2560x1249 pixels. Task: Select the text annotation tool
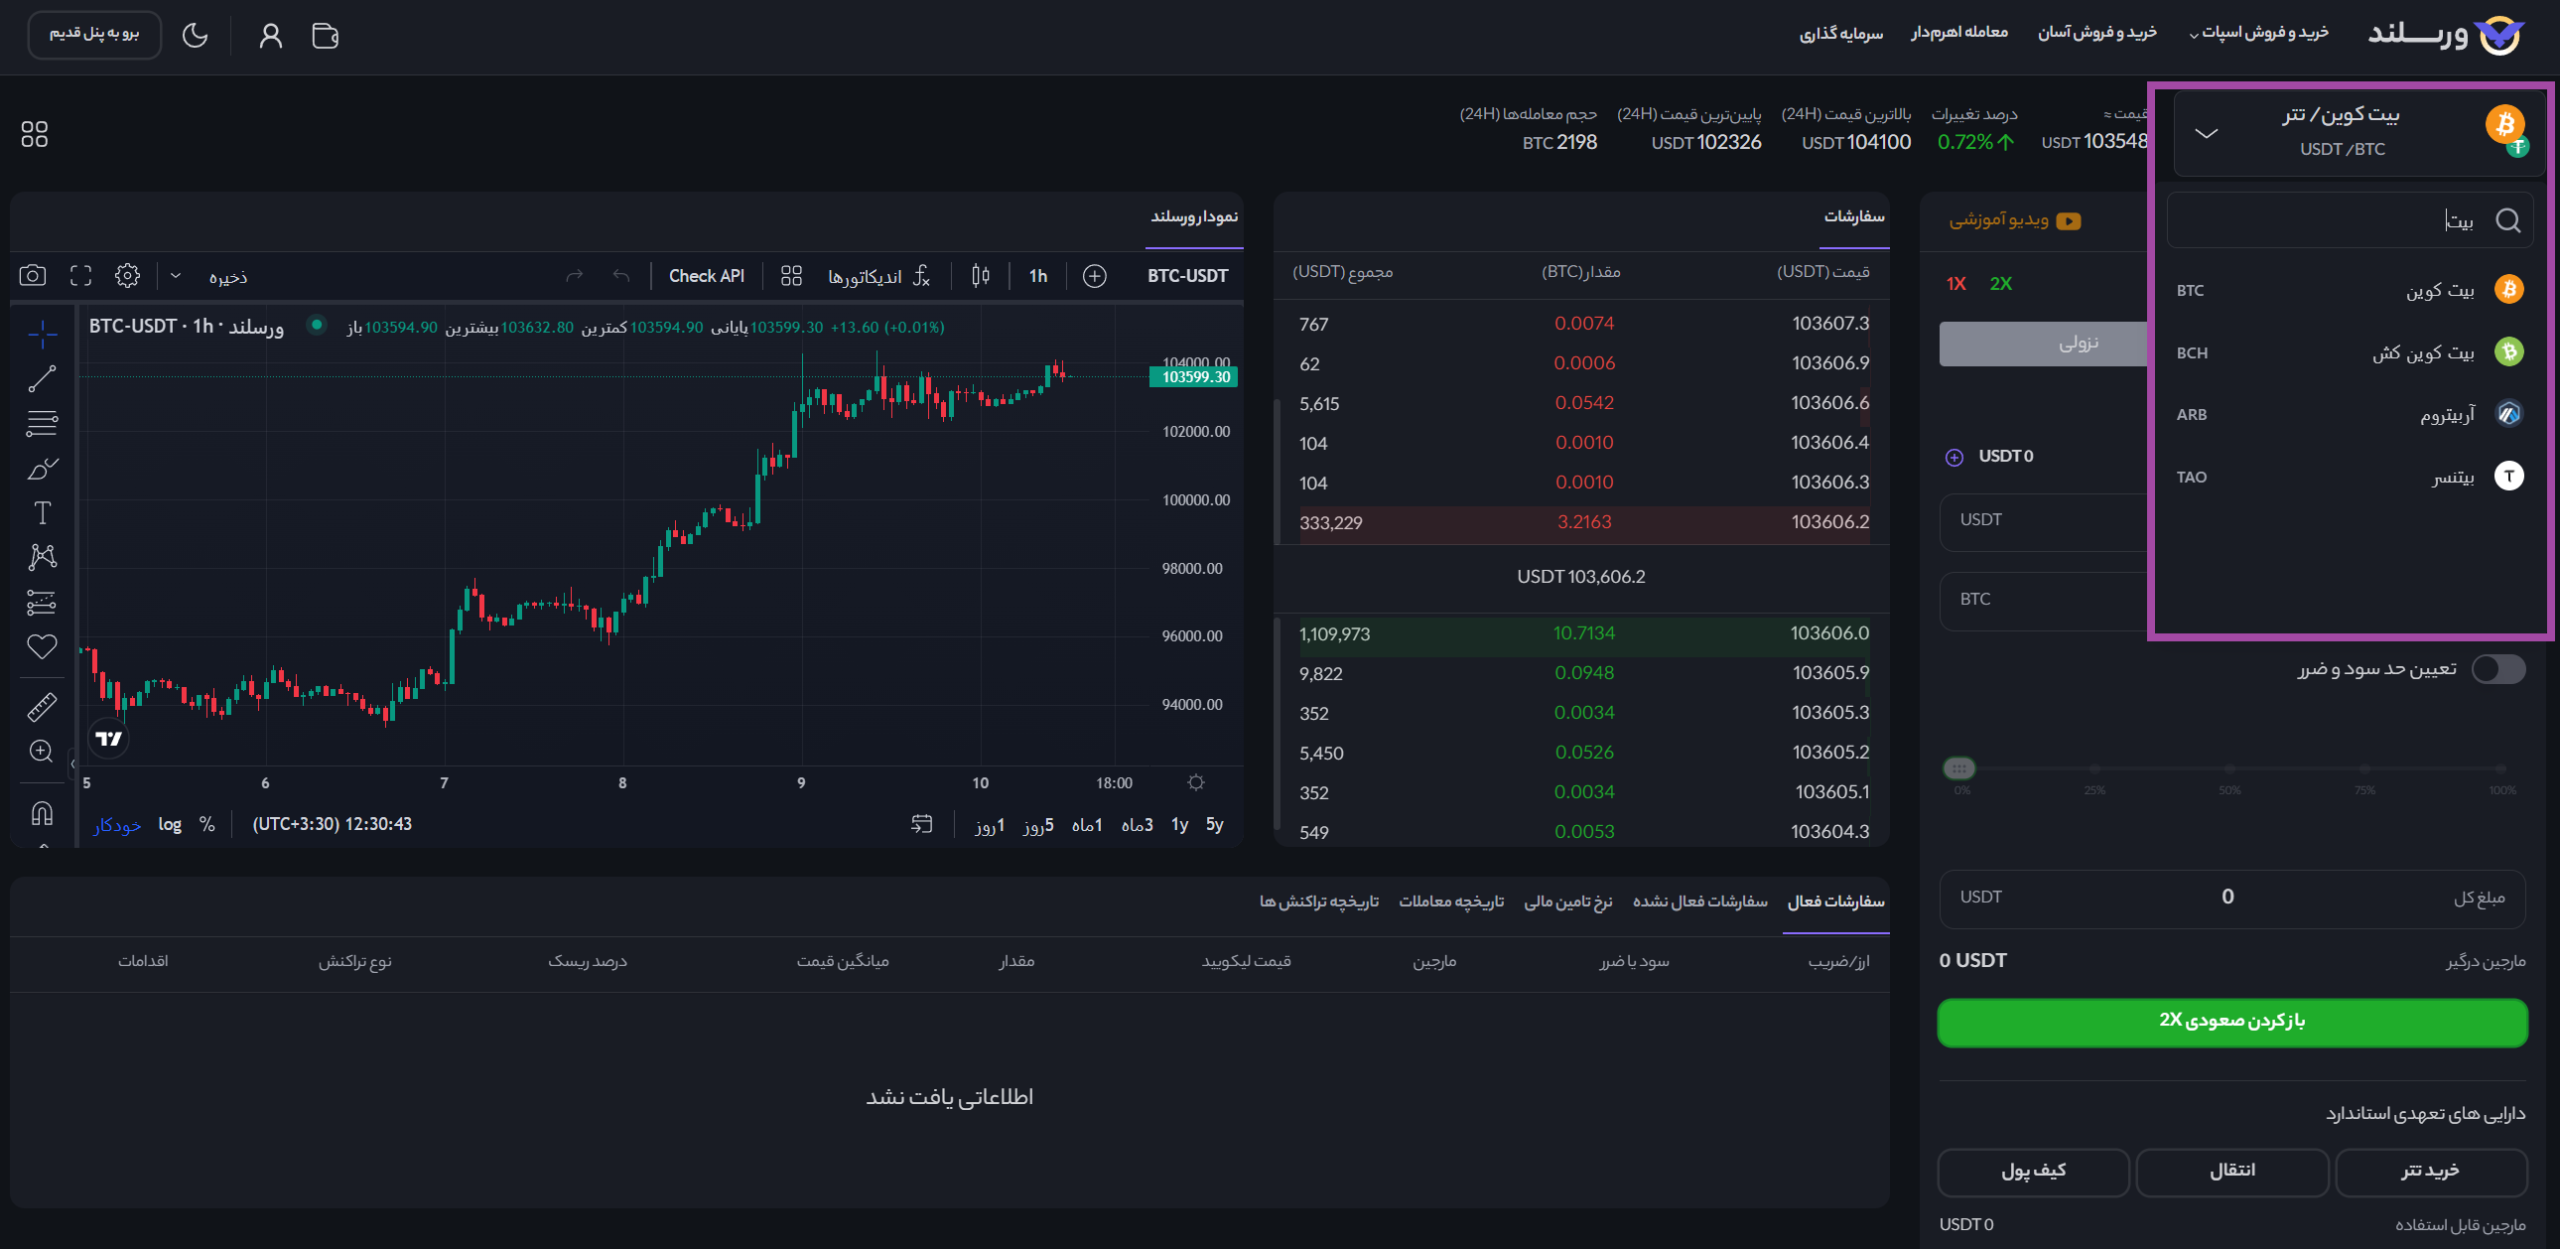tap(42, 513)
